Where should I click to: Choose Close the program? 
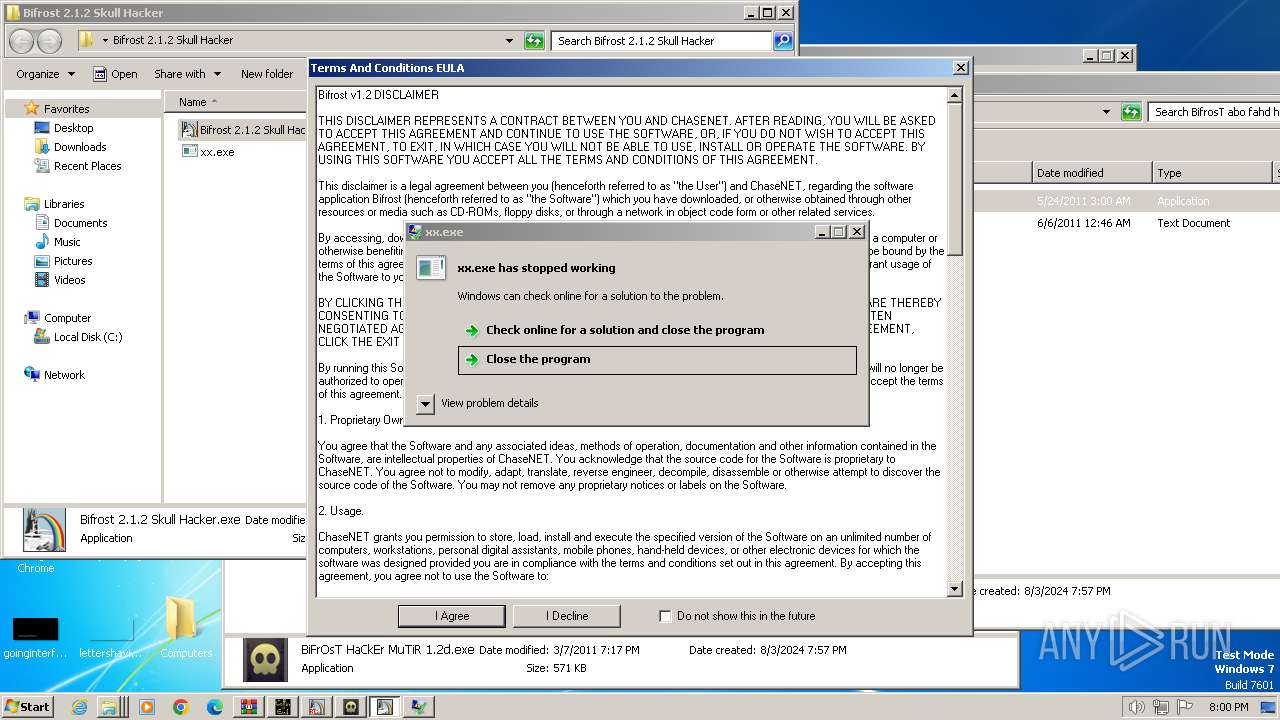click(x=657, y=360)
